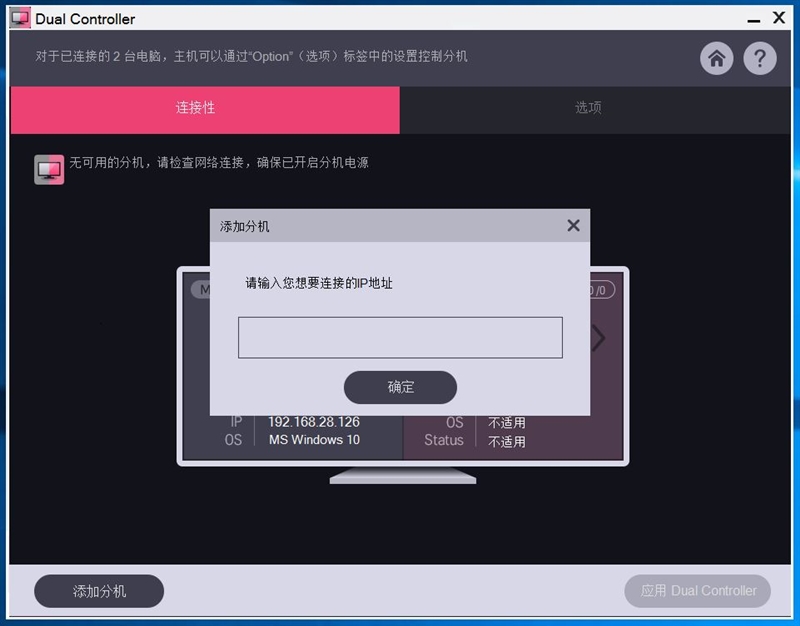Click the 添加分机 button at bottom left
The width and height of the screenshot is (800, 626).
pyautogui.click(x=99, y=591)
